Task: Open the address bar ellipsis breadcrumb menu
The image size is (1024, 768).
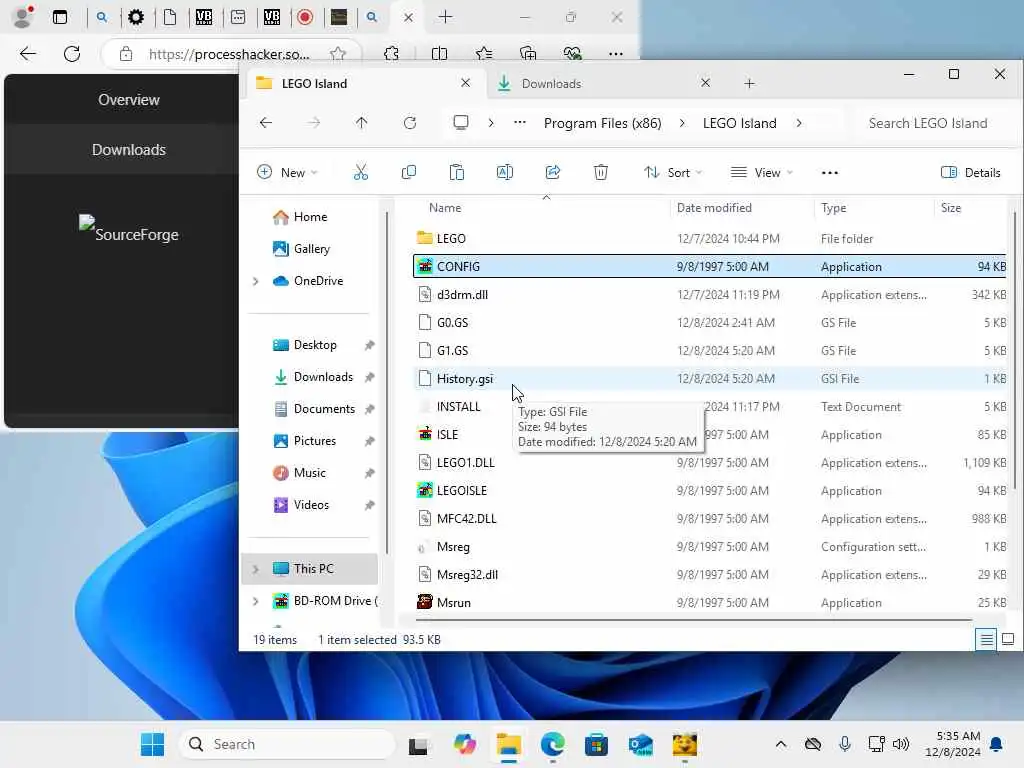Action: [x=520, y=123]
